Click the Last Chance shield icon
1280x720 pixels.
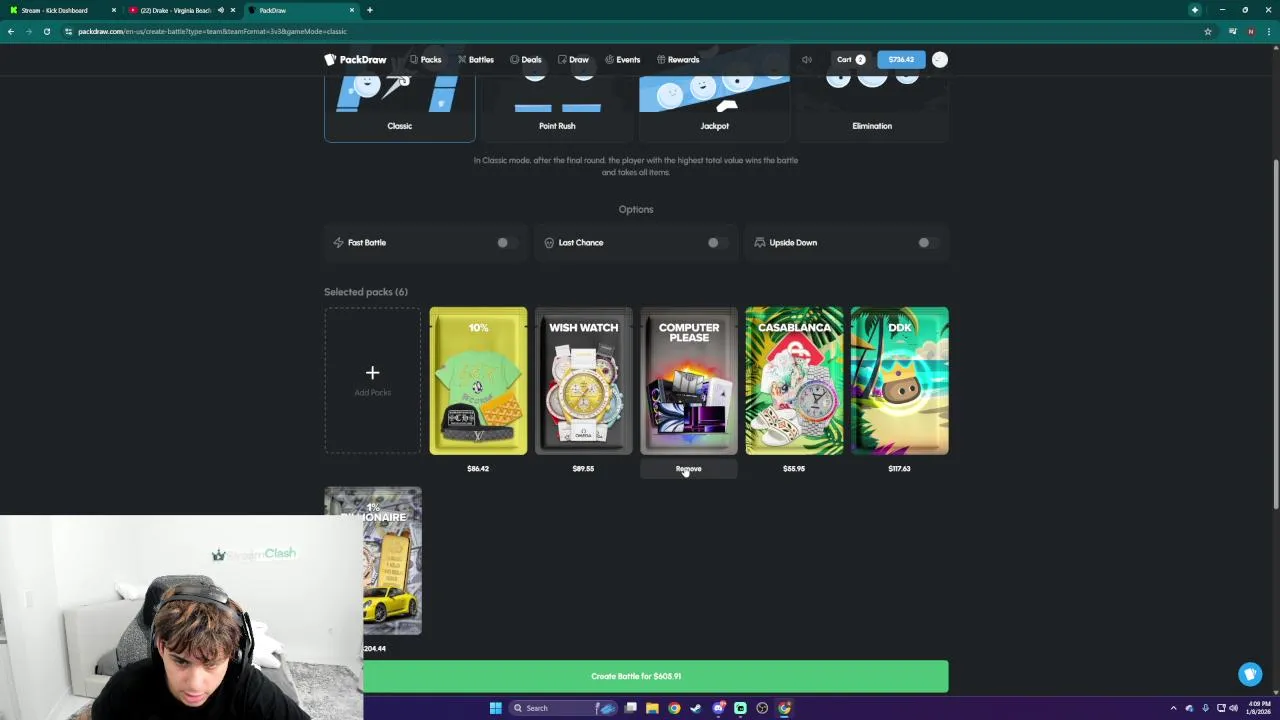point(549,243)
